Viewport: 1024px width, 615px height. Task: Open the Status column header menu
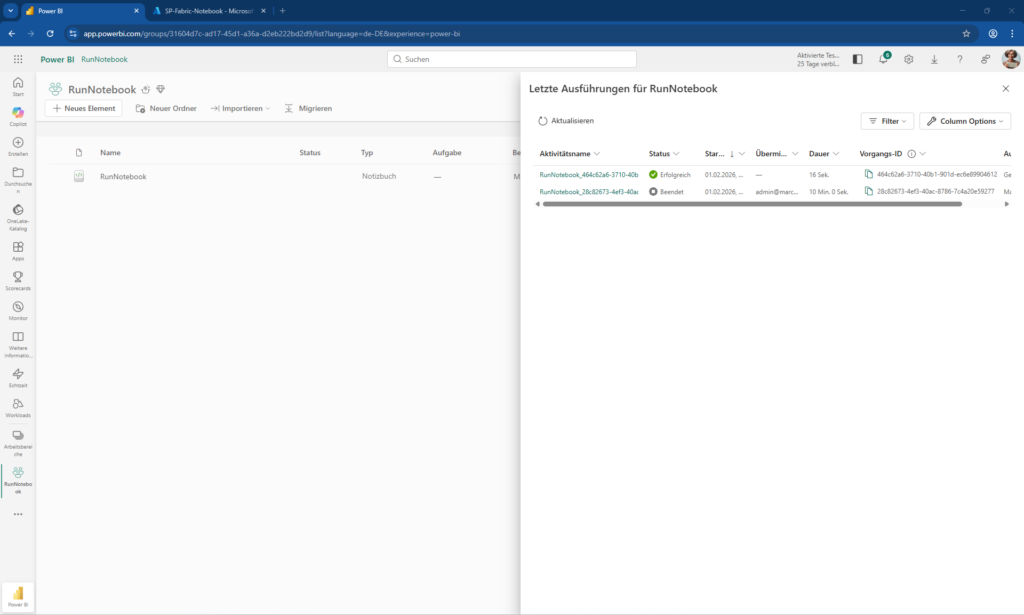tap(664, 154)
